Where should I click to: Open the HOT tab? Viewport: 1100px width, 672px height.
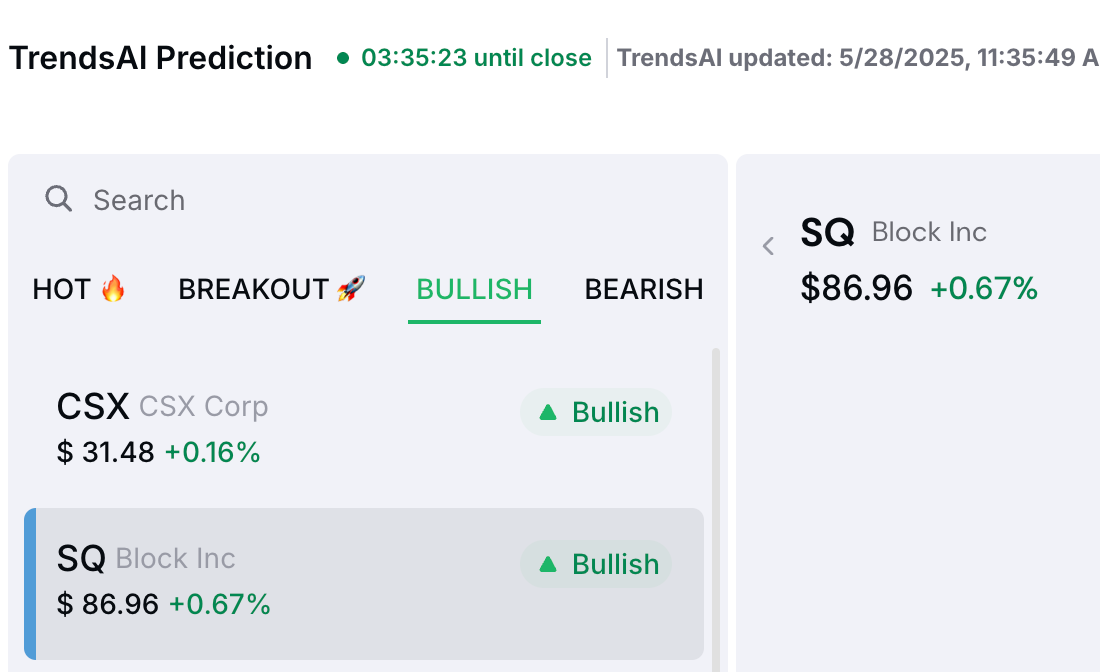[79, 289]
